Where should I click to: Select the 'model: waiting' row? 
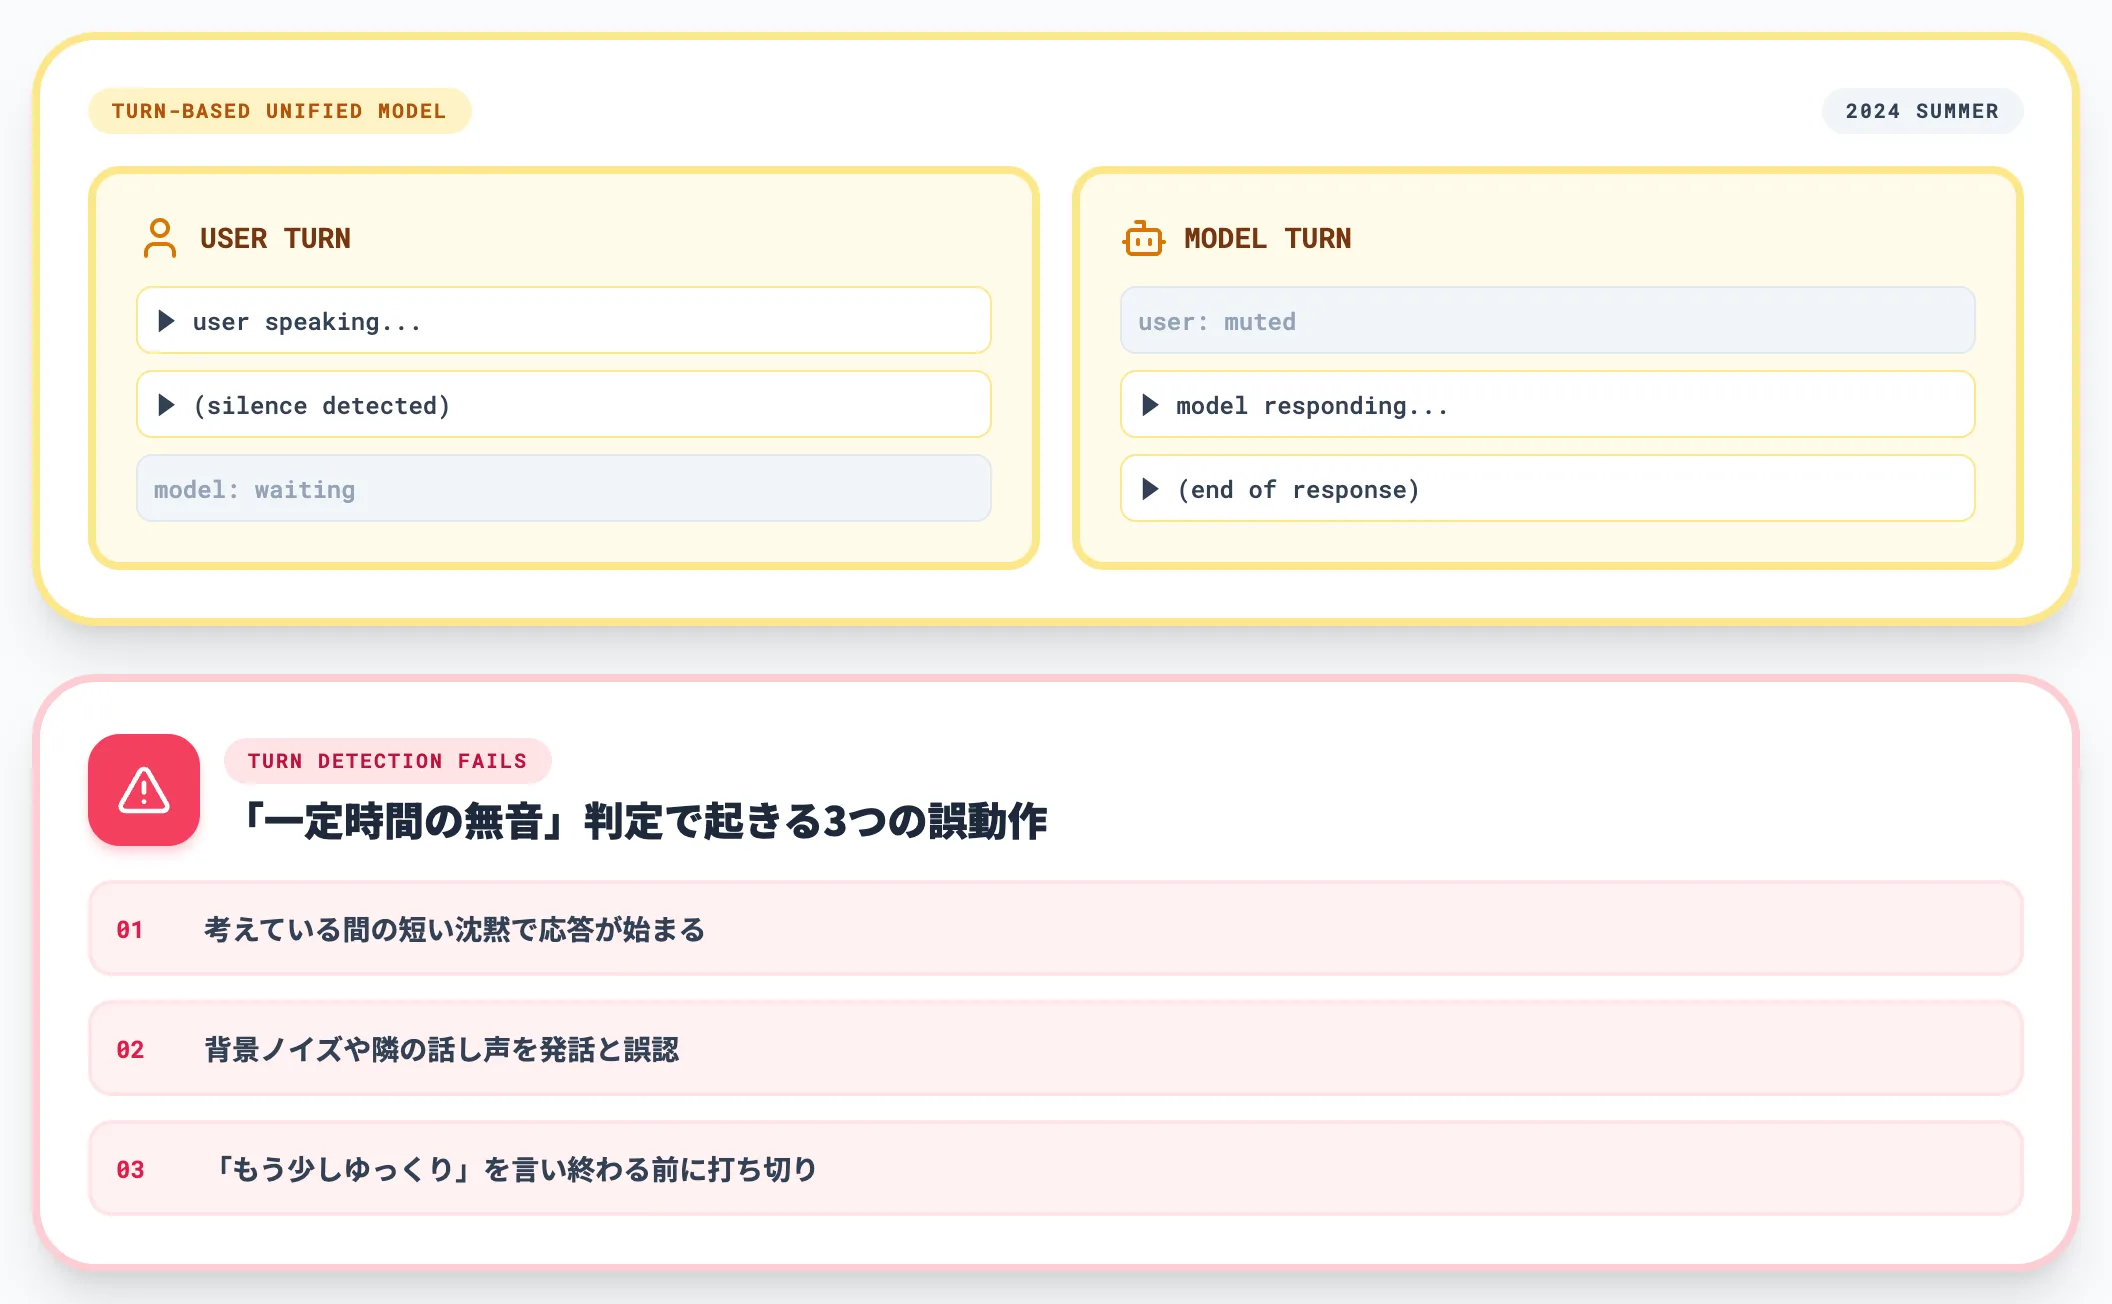point(564,489)
